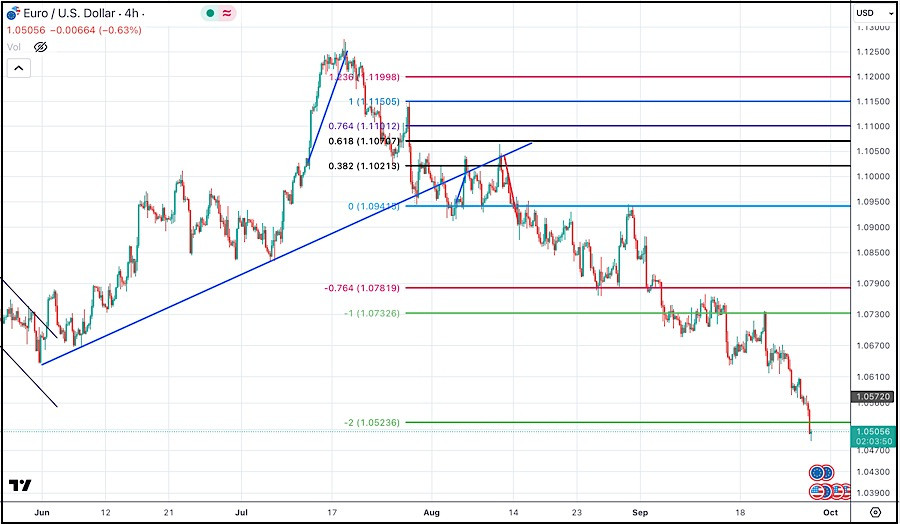Viewport: 900px width, 524px height.
Task: Select the 1.236 (1.11998) Fibonacci label
Action: coord(362,76)
